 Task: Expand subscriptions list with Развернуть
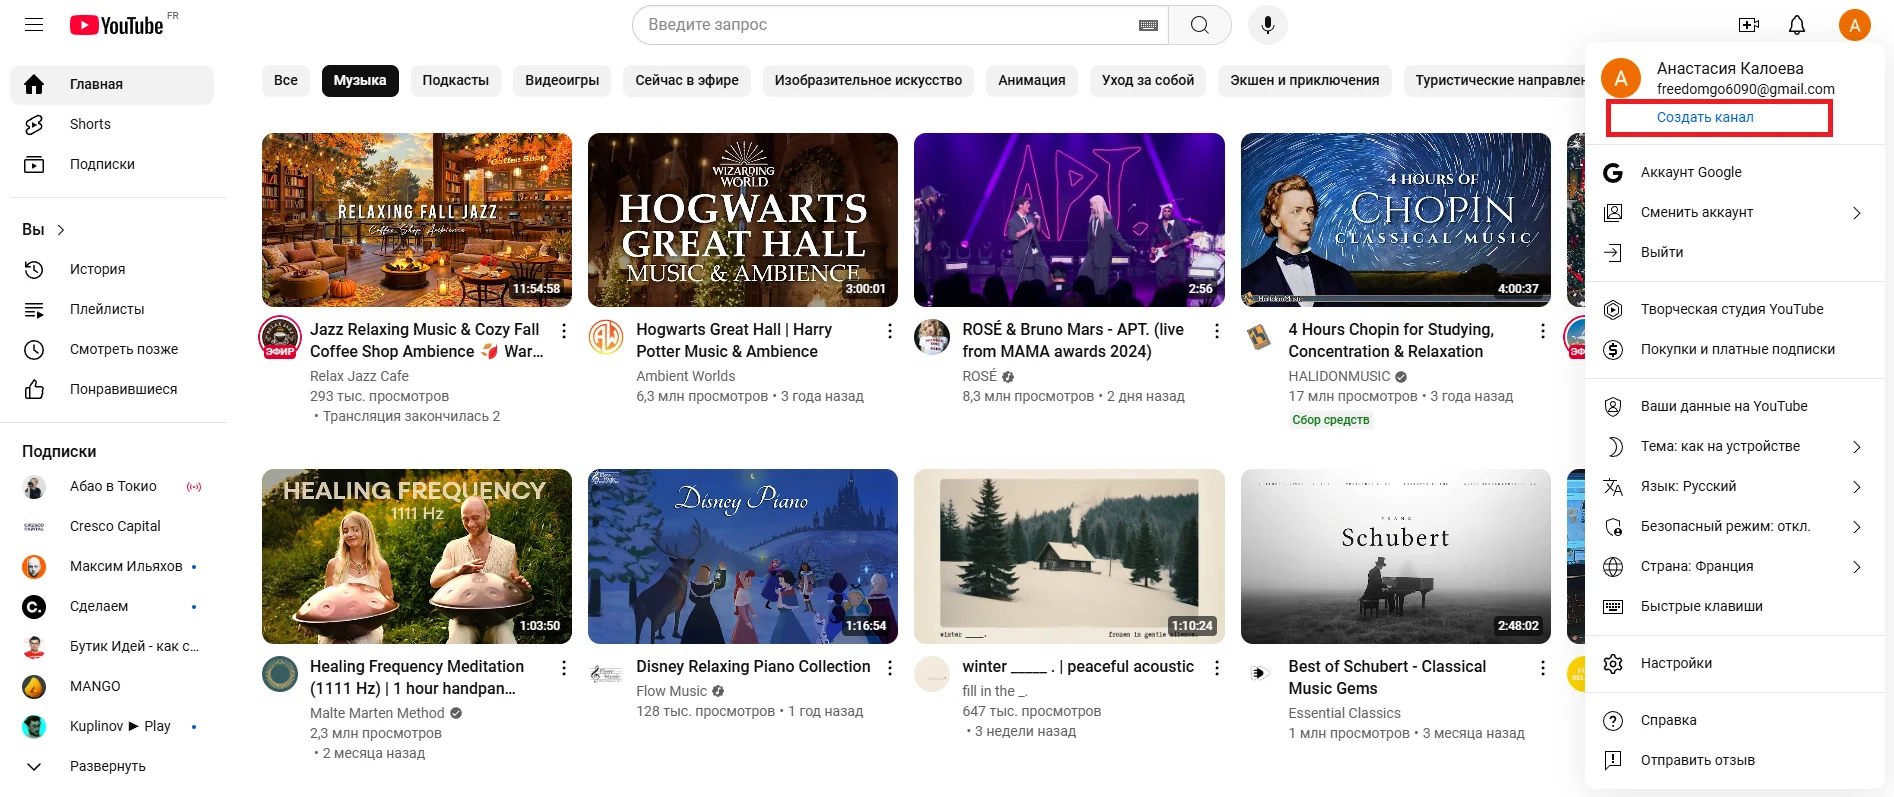(x=107, y=766)
